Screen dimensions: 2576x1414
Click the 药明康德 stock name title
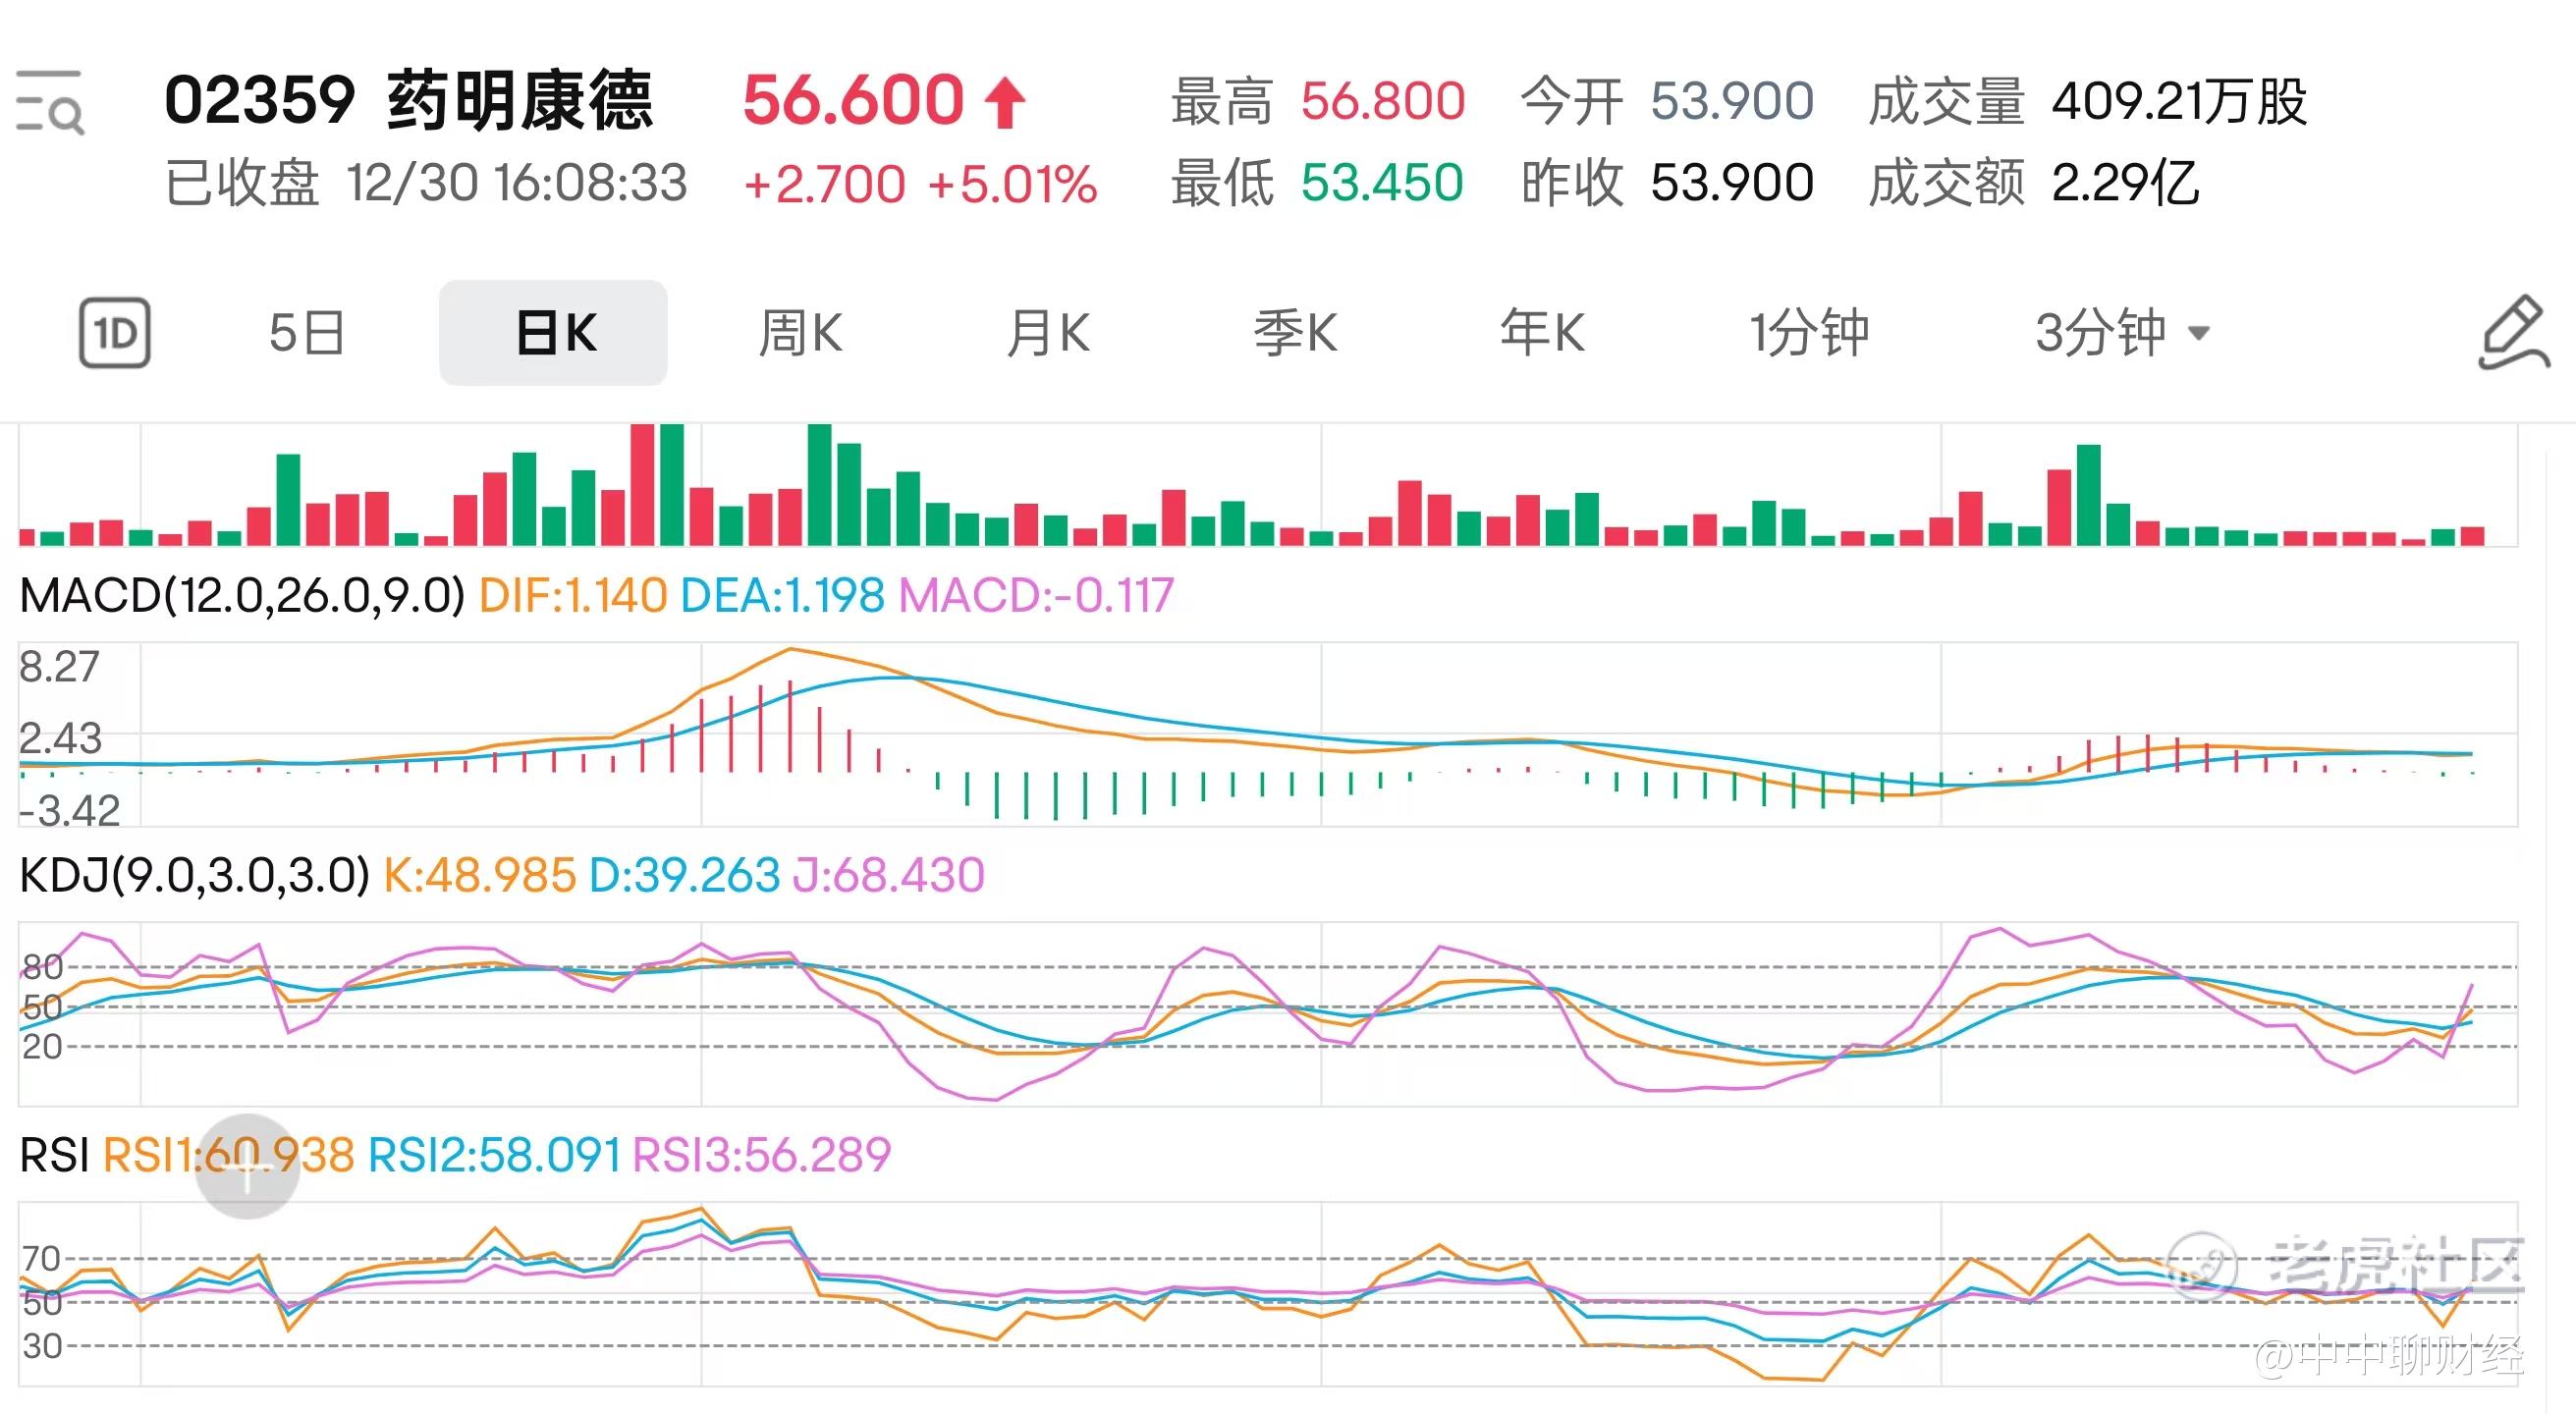[x=519, y=101]
